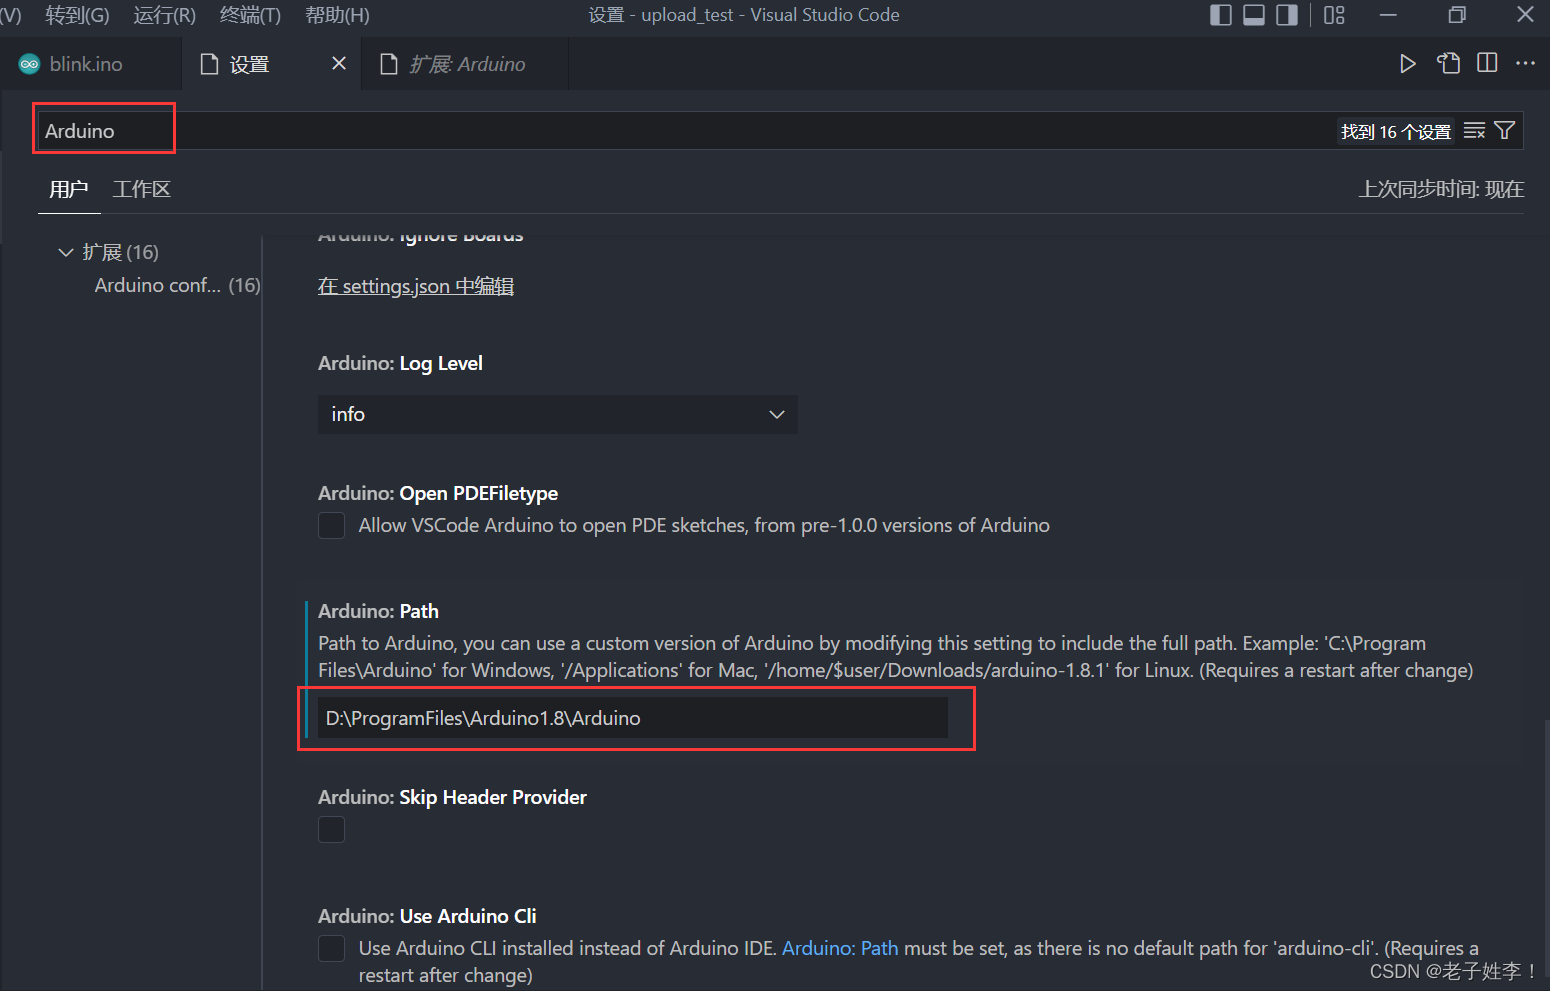Viewport: 1550px width, 991px height.
Task: Split the editor to the right
Action: [x=1487, y=63]
